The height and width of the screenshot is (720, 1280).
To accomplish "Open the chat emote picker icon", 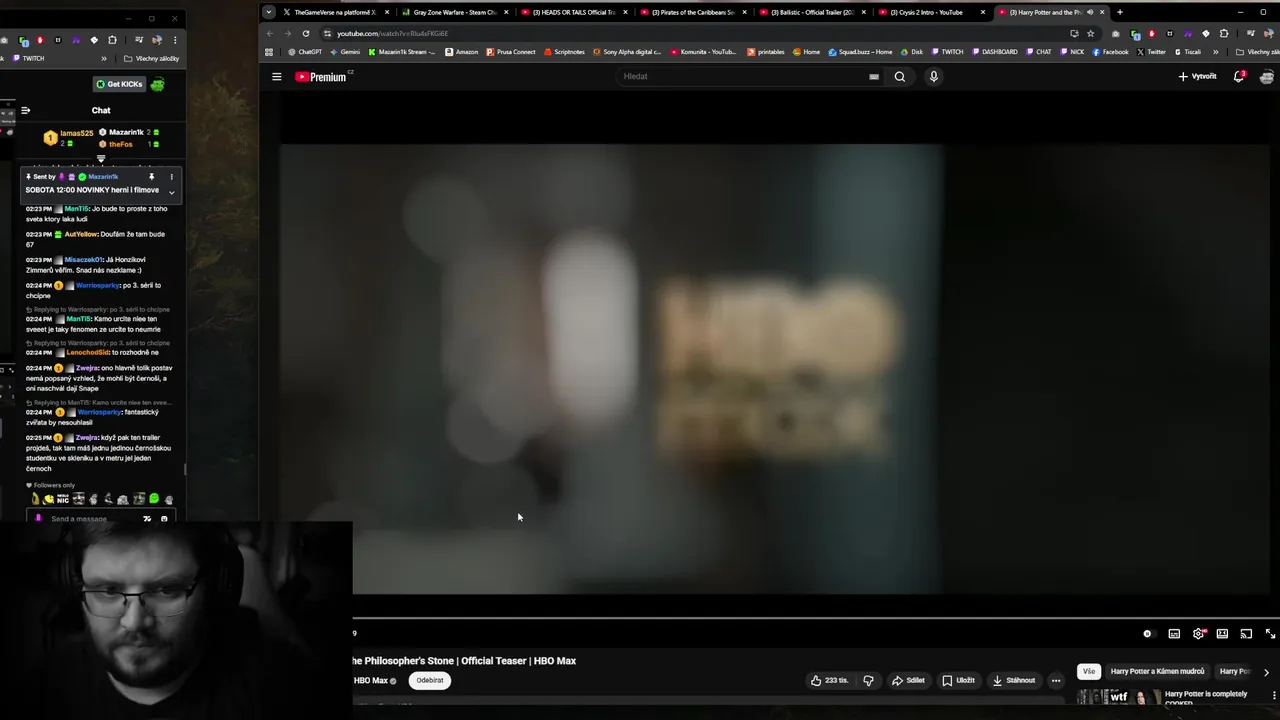I will [164, 519].
